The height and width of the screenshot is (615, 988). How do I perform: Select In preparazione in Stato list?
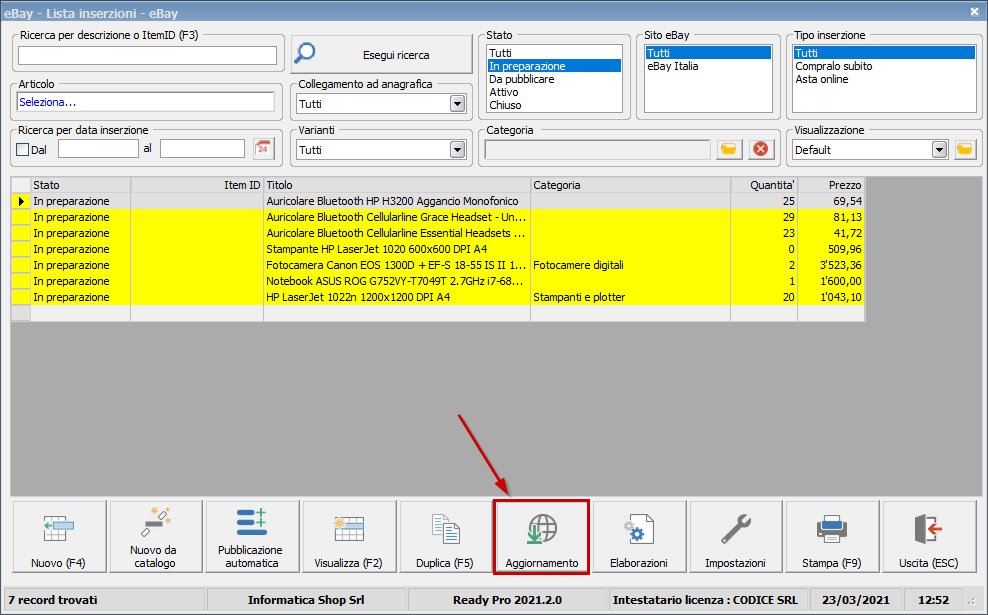click(x=554, y=66)
